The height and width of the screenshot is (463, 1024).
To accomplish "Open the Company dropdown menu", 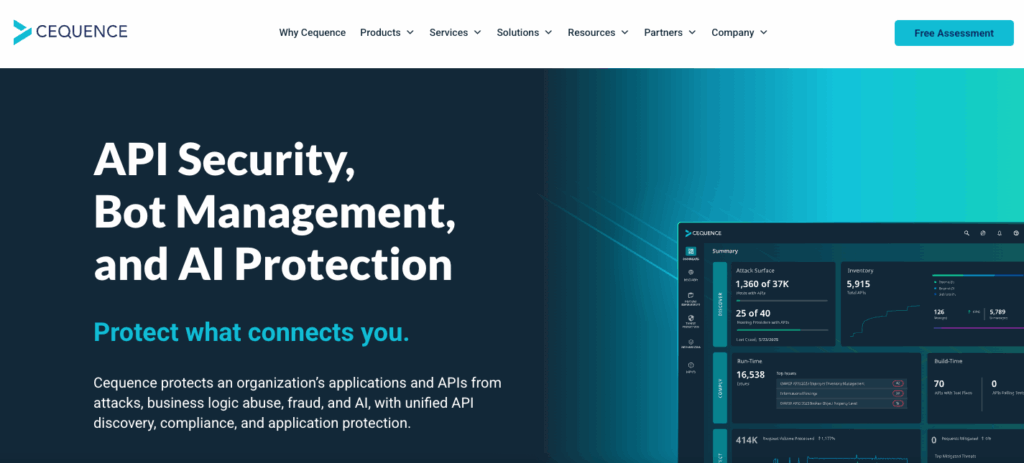I will (739, 32).
